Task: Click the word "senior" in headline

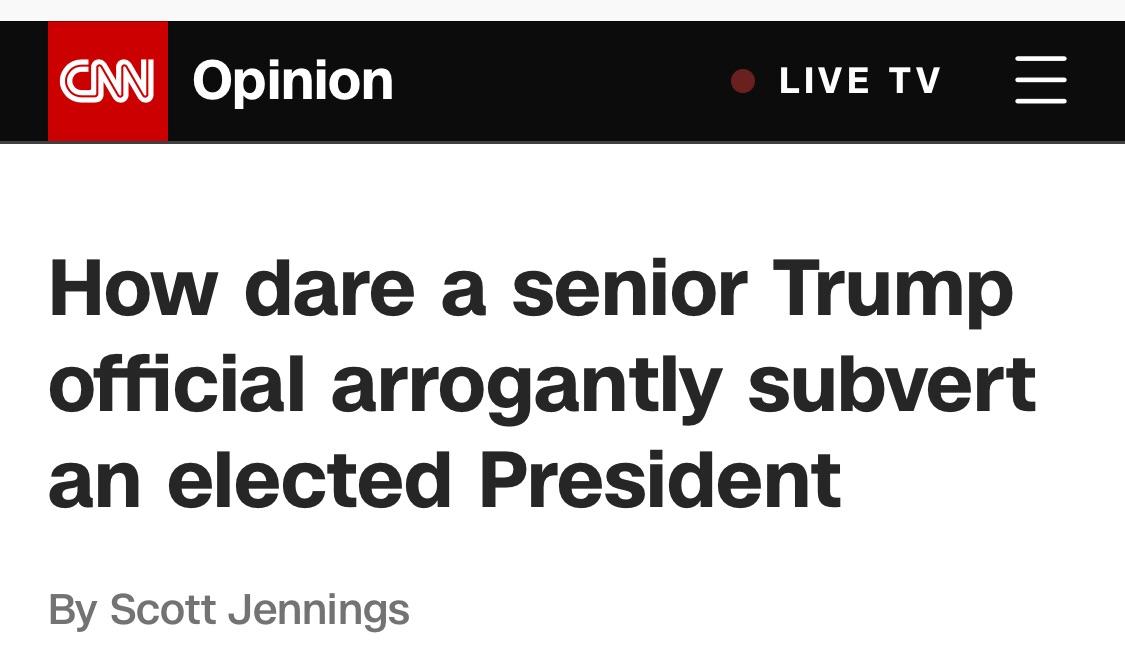Action: (x=630, y=290)
